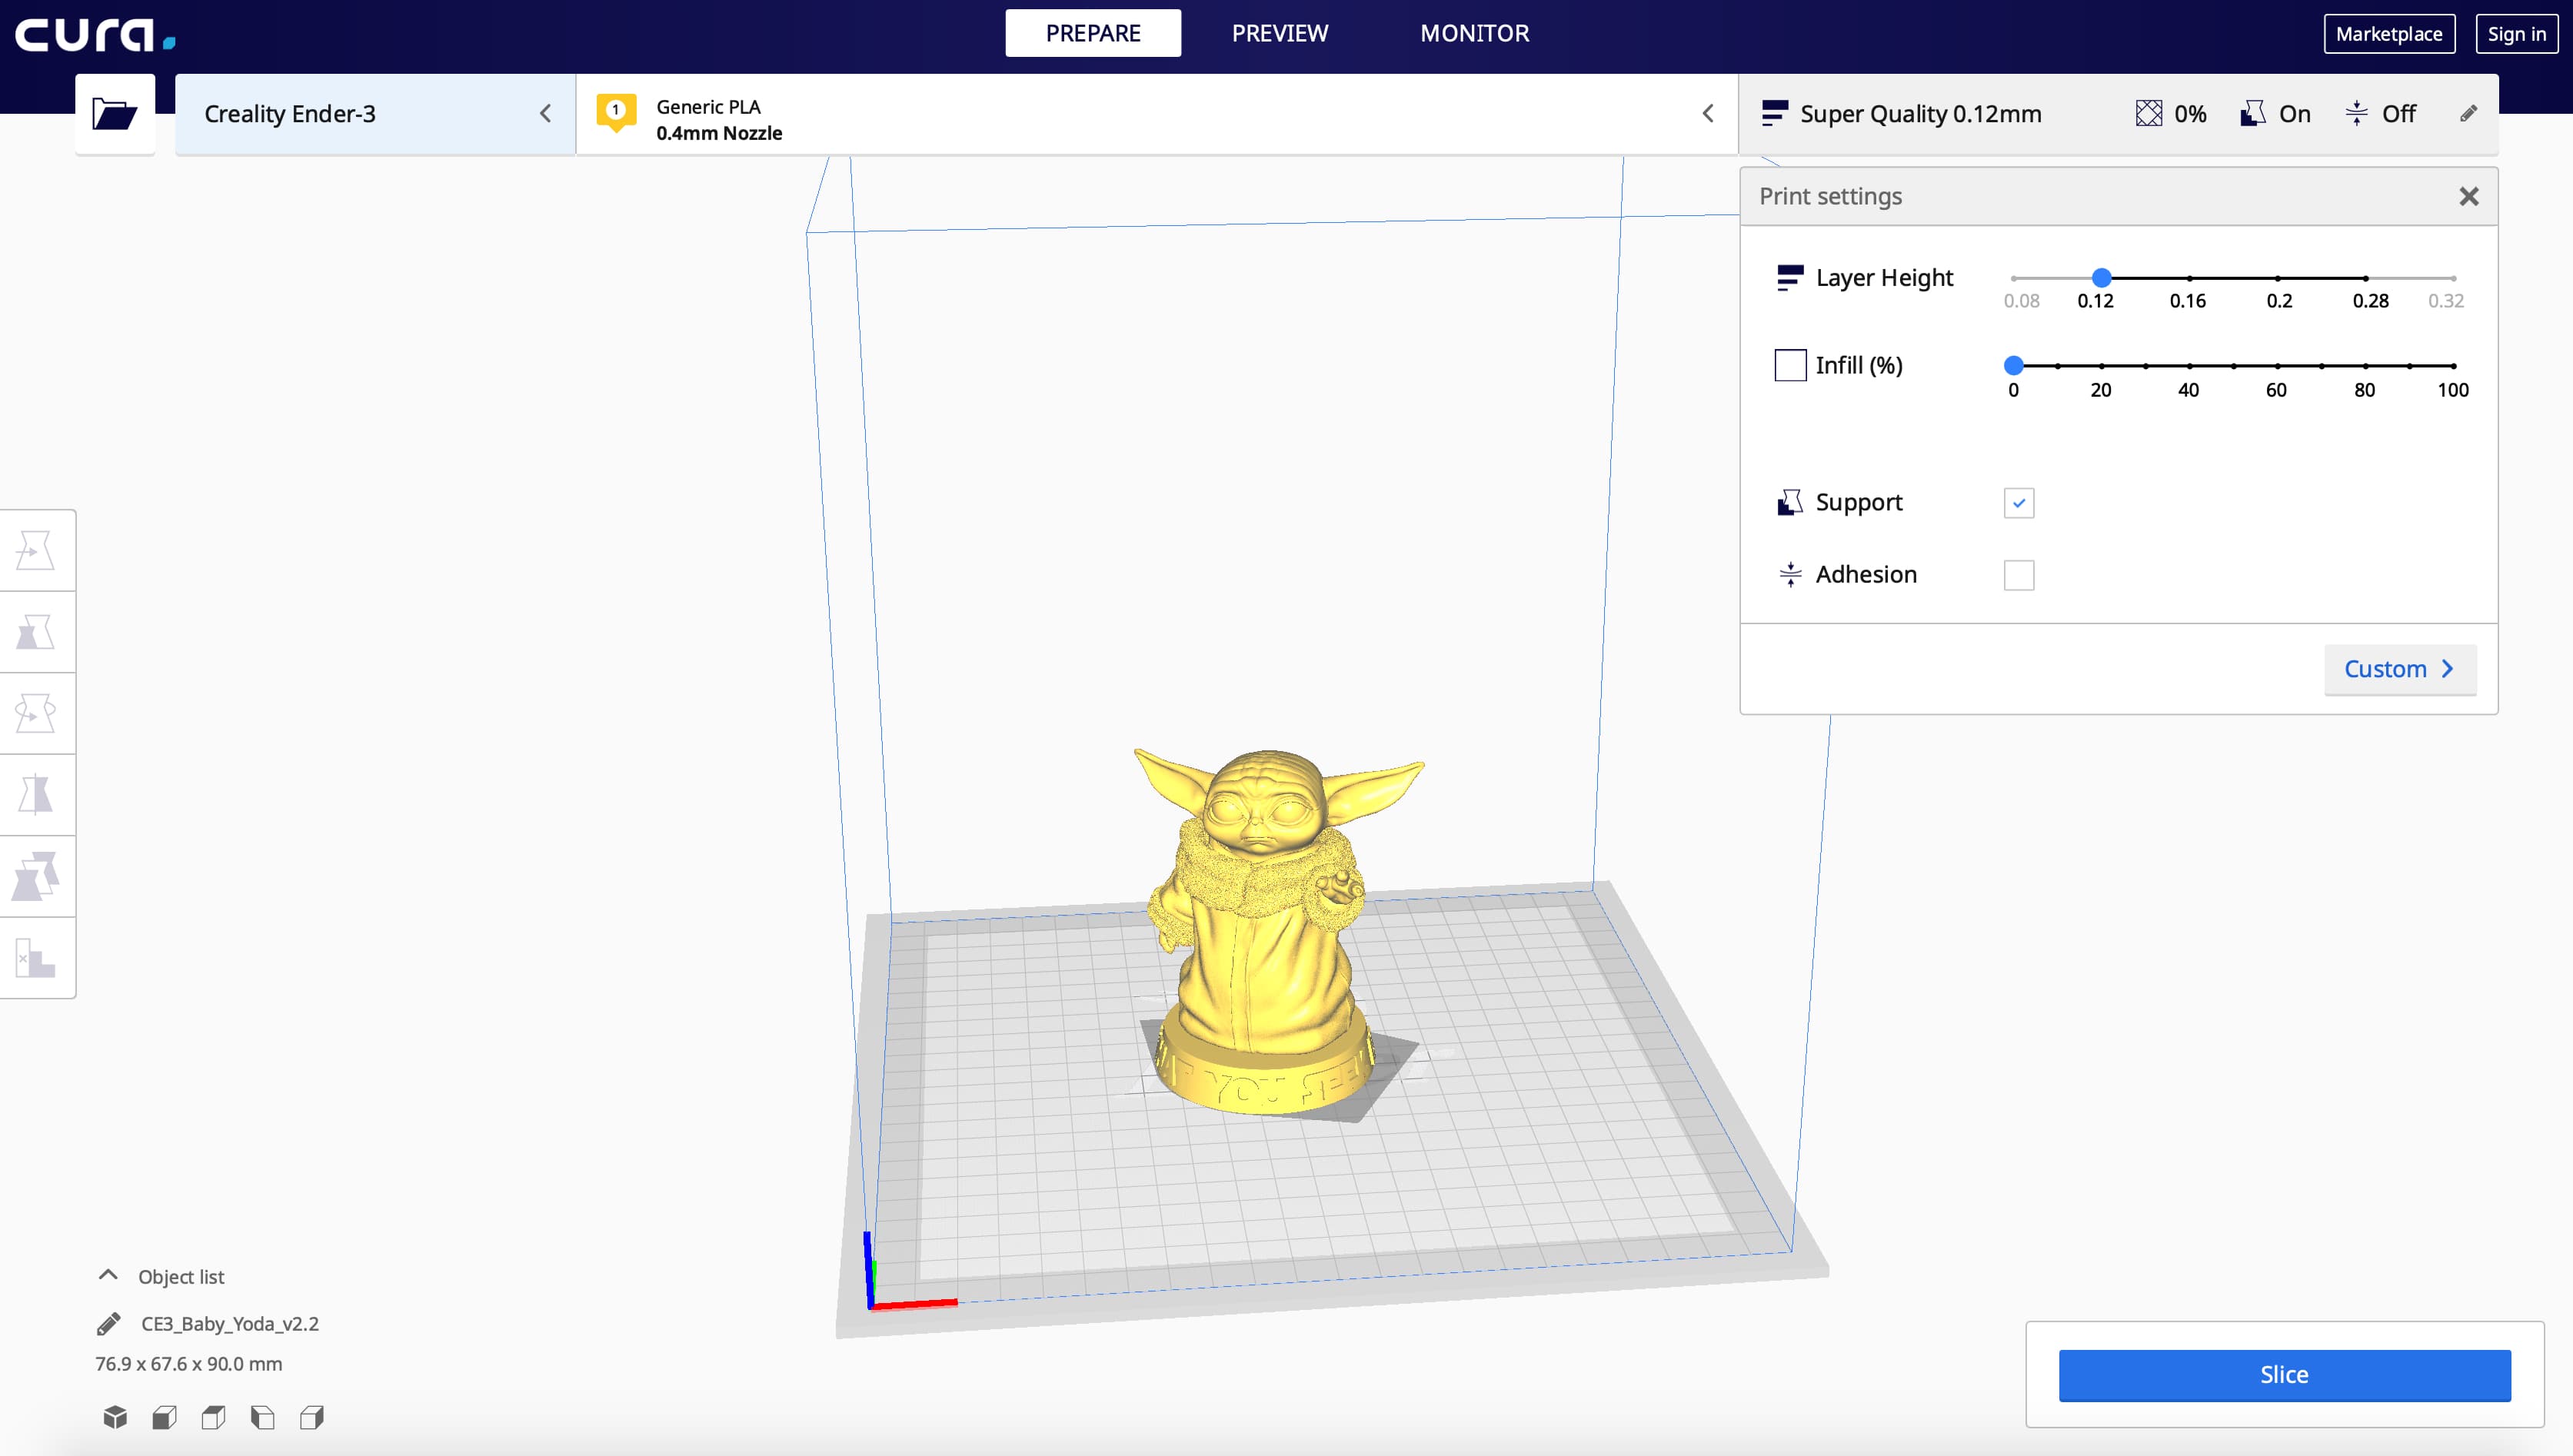
Task: Switch to left side view icon
Action: pos(262,1417)
